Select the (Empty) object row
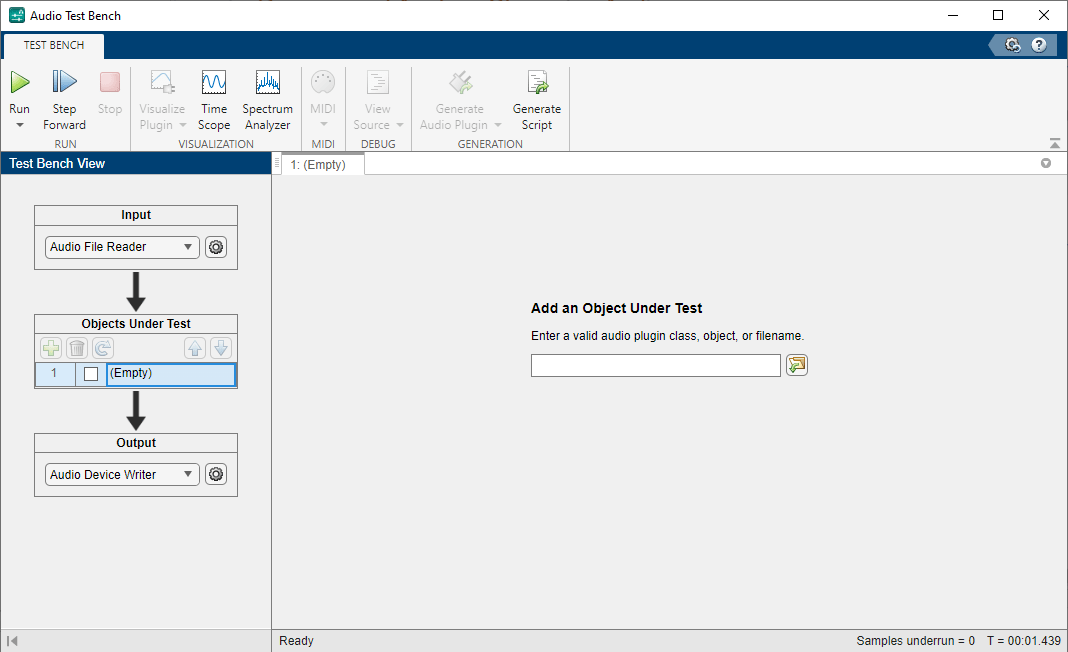The height and width of the screenshot is (652, 1068). (x=171, y=375)
